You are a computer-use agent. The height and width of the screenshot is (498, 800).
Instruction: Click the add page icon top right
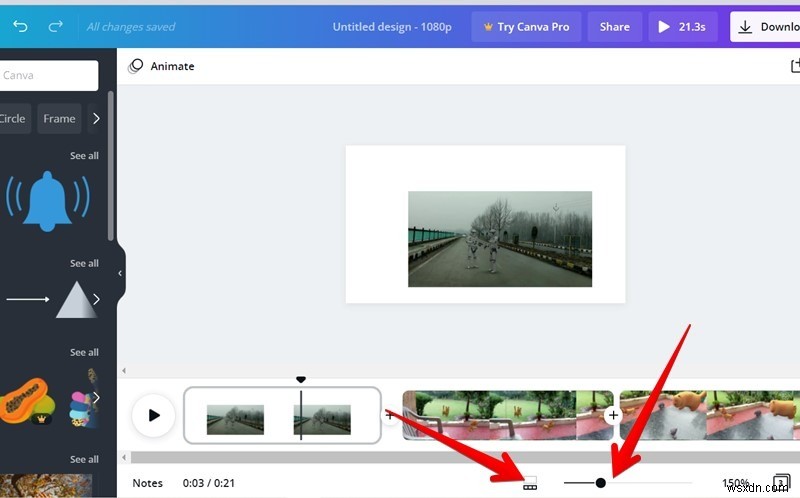pos(794,66)
